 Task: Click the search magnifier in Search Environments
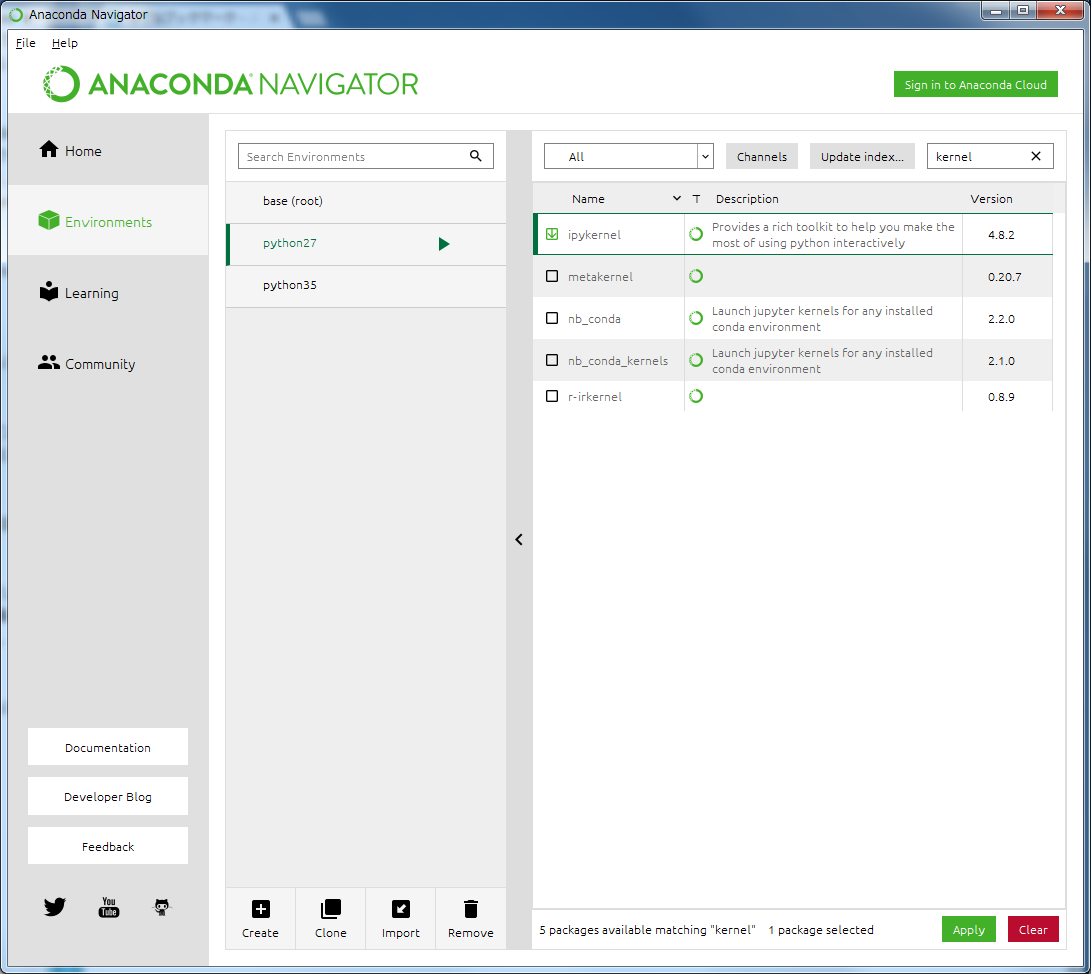pyautogui.click(x=475, y=156)
